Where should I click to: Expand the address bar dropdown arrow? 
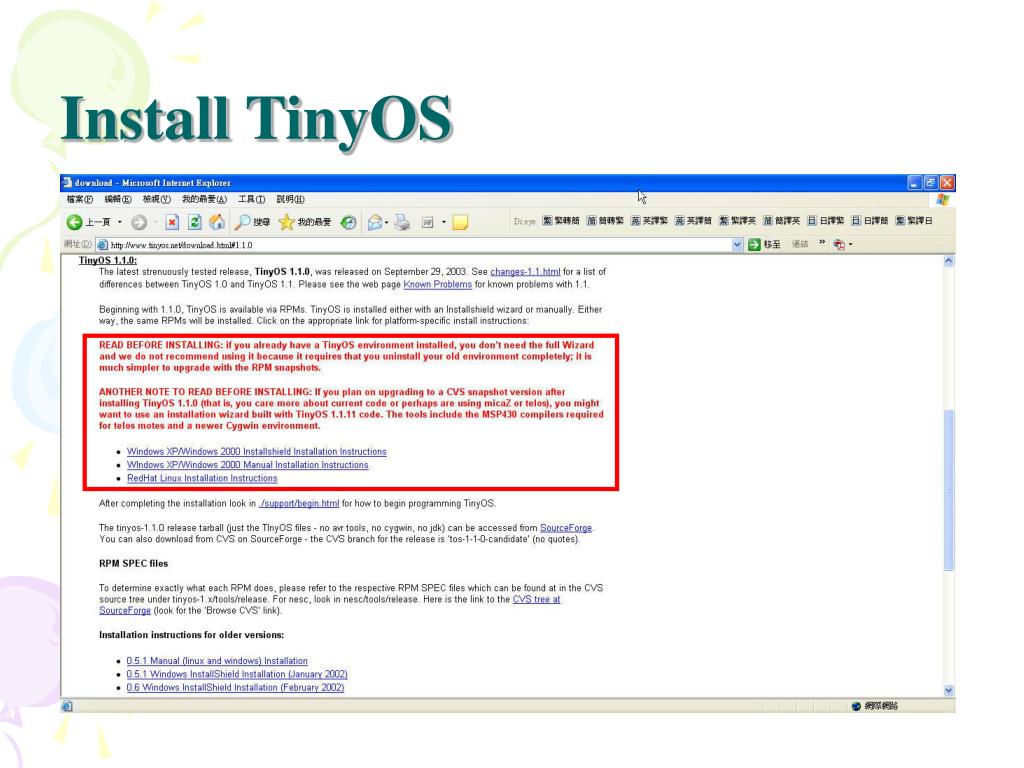737,244
